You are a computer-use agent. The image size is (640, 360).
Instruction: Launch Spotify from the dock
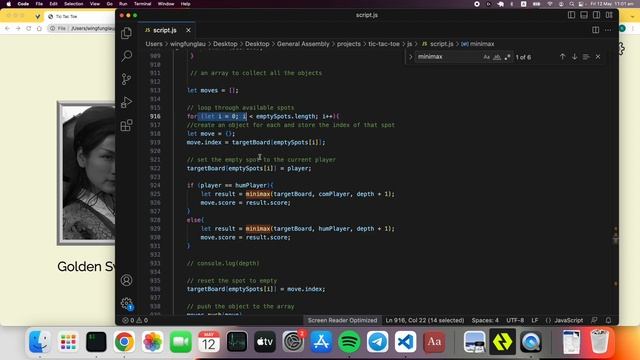[x=349, y=342]
